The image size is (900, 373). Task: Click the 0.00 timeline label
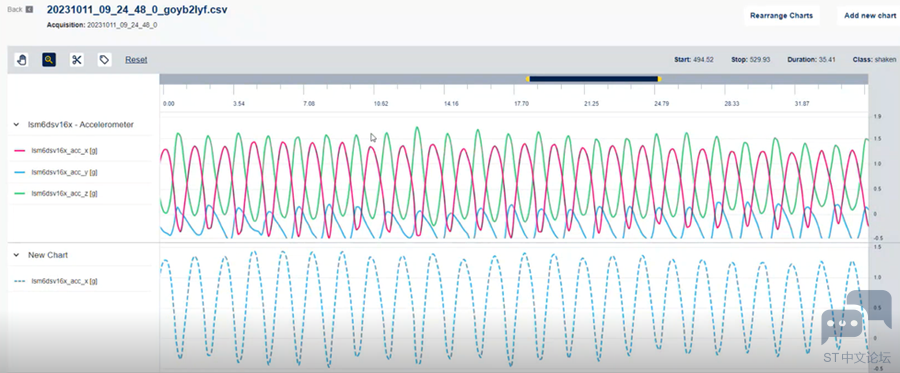click(169, 104)
